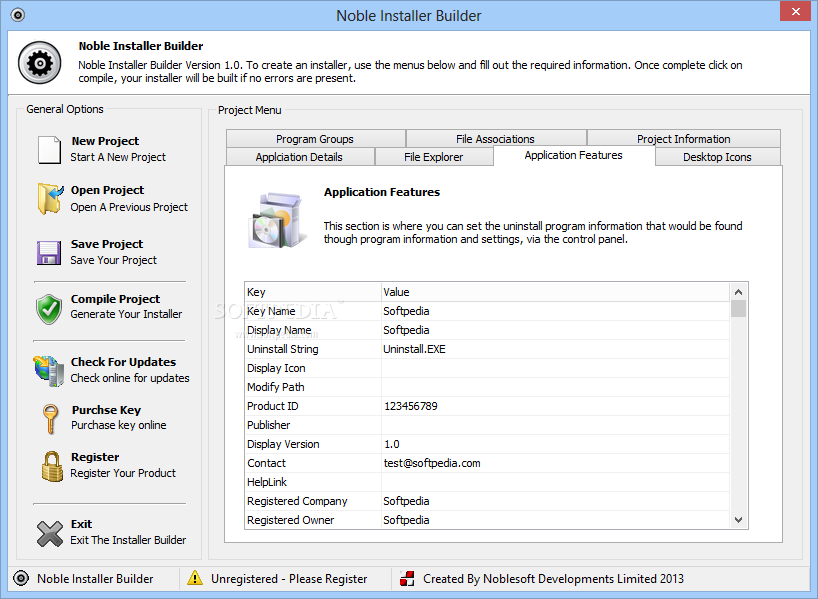Screen dimensions: 818x599
Task: Click the Purchase Key golden key icon
Action: pyautogui.click(x=50, y=418)
